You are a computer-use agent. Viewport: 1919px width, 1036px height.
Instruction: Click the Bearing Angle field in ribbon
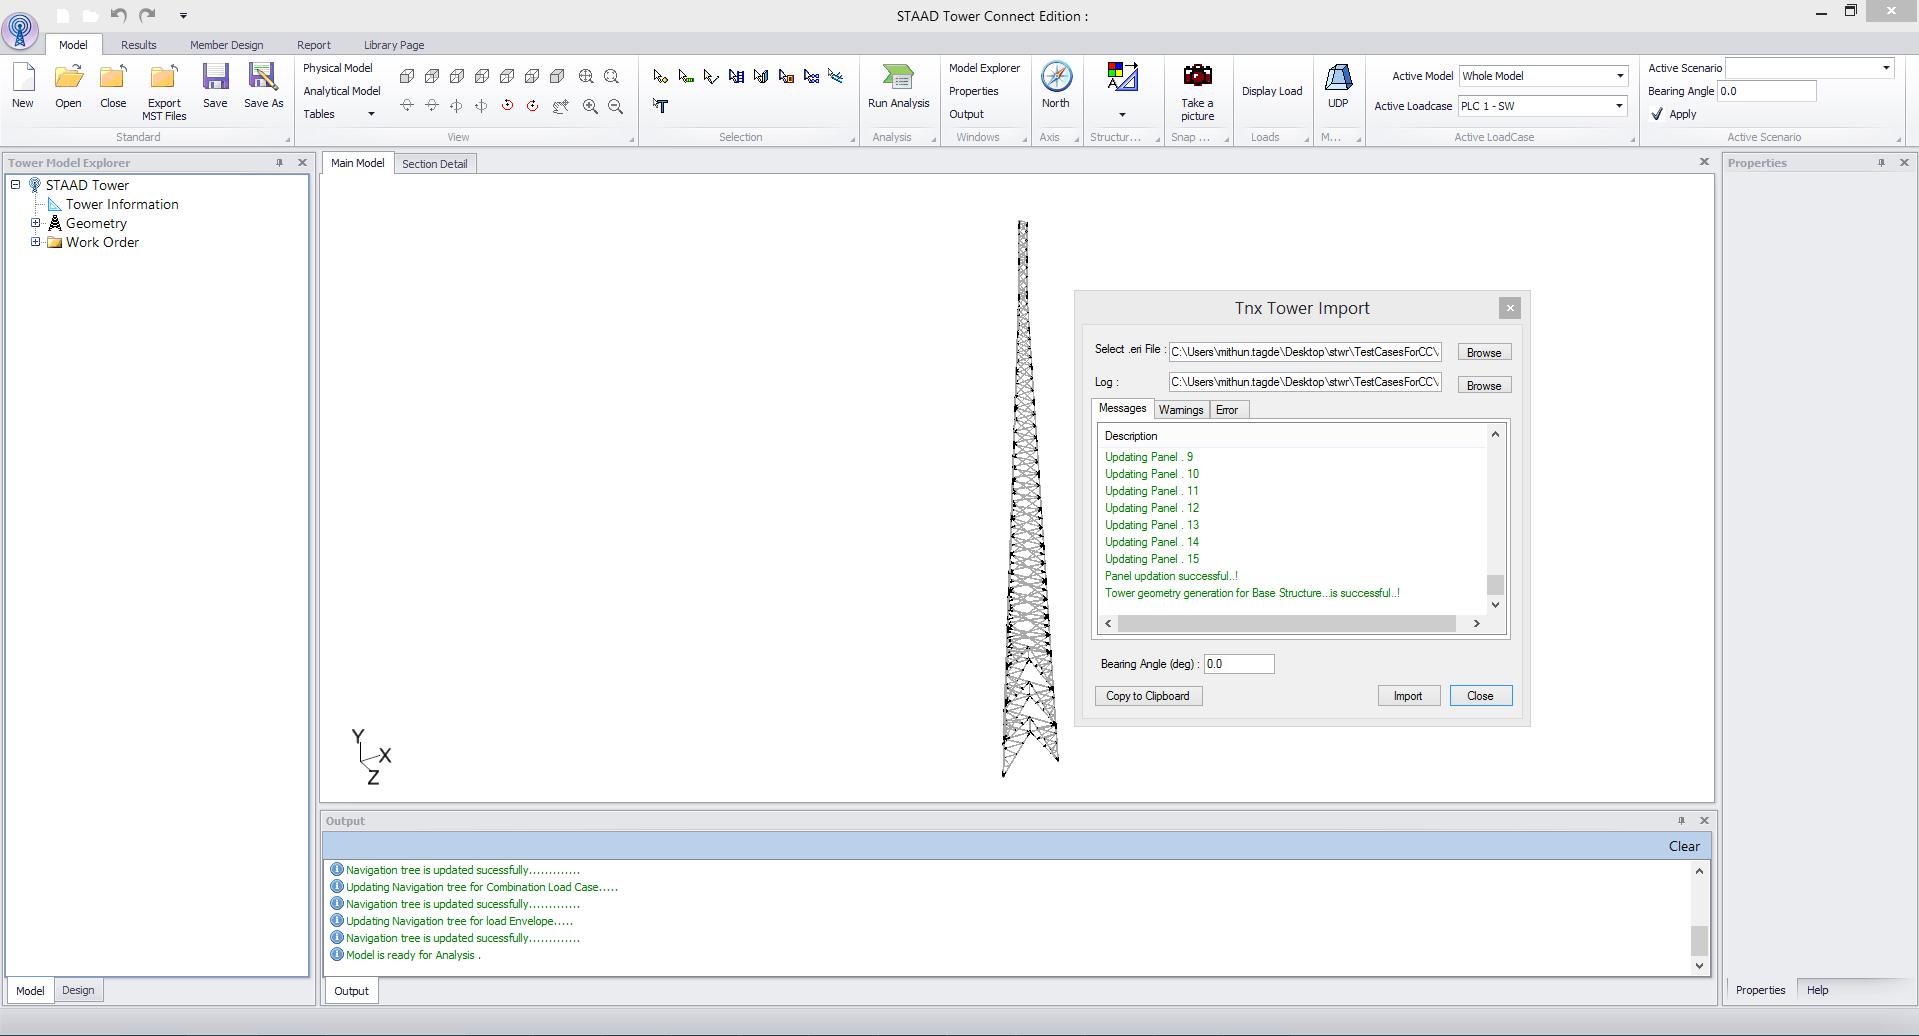1767,91
